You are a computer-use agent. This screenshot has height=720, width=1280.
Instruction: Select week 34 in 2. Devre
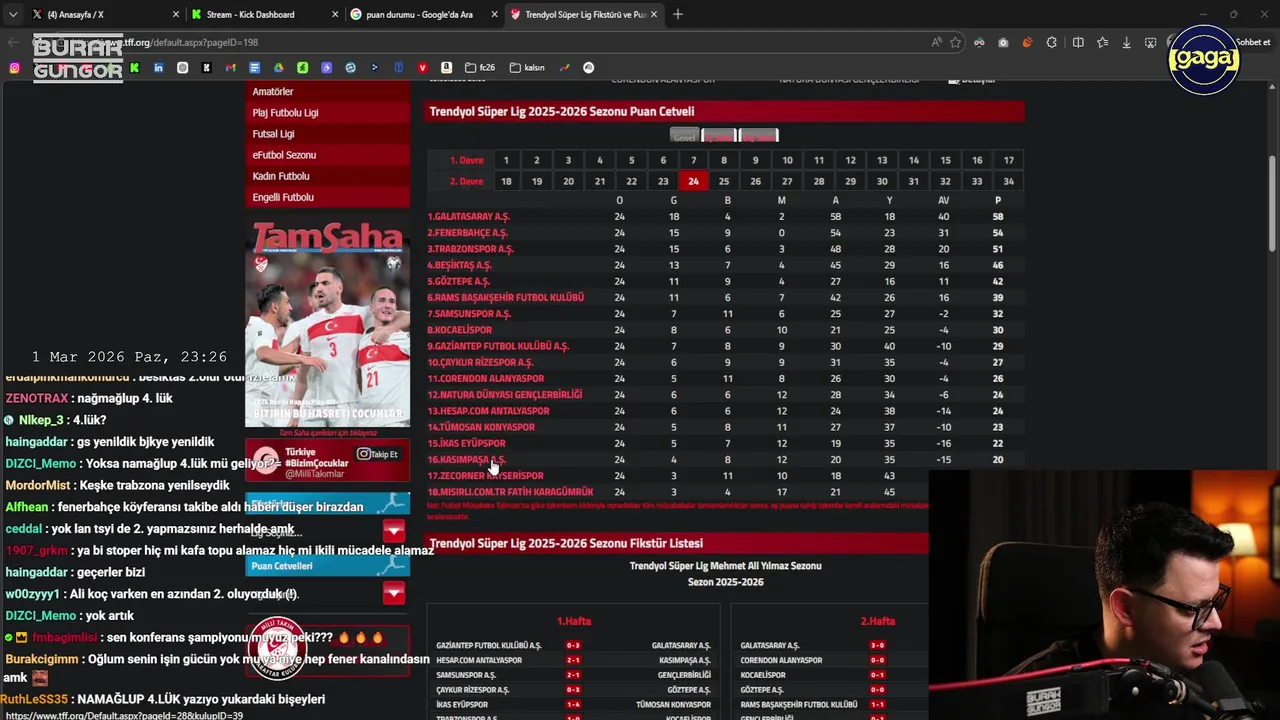point(1008,181)
